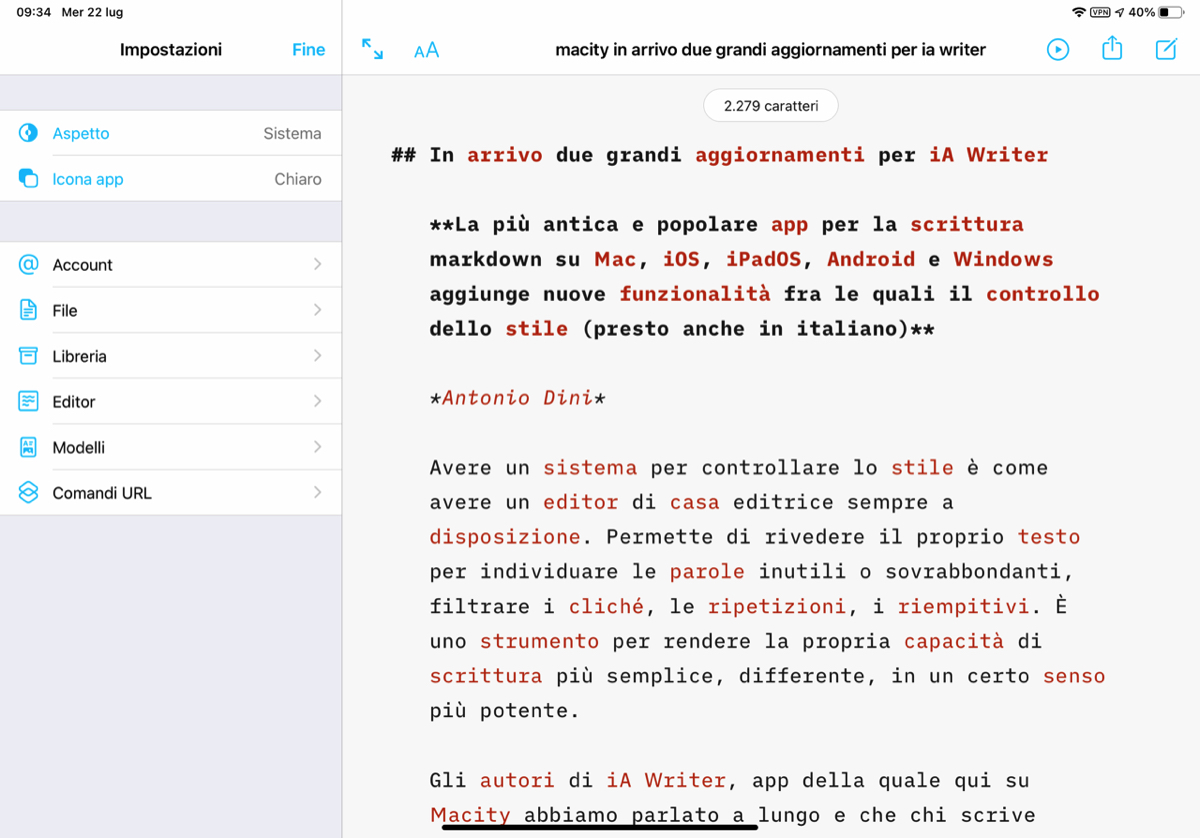Image resolution: width=1200 pixels, height=838 pixels.
Task: Tap the highlighted word 'cliché'
Action: coord(606,606)
